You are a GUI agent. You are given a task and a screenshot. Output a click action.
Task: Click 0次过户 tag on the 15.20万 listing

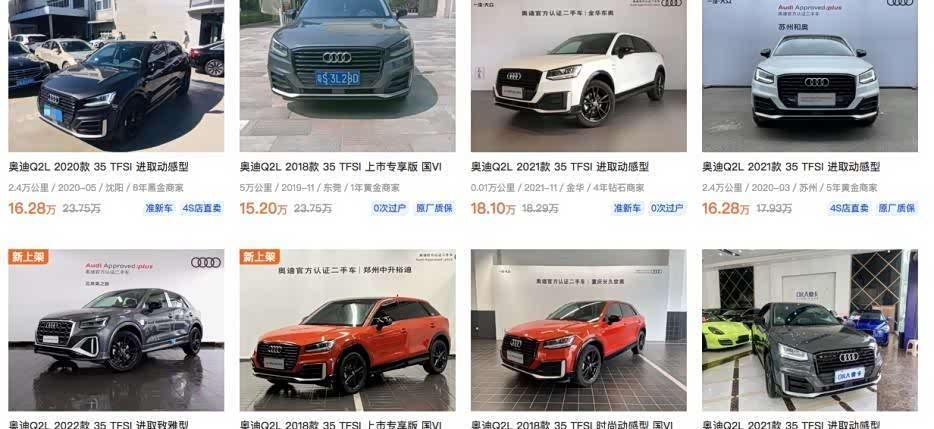pos(390,209)
